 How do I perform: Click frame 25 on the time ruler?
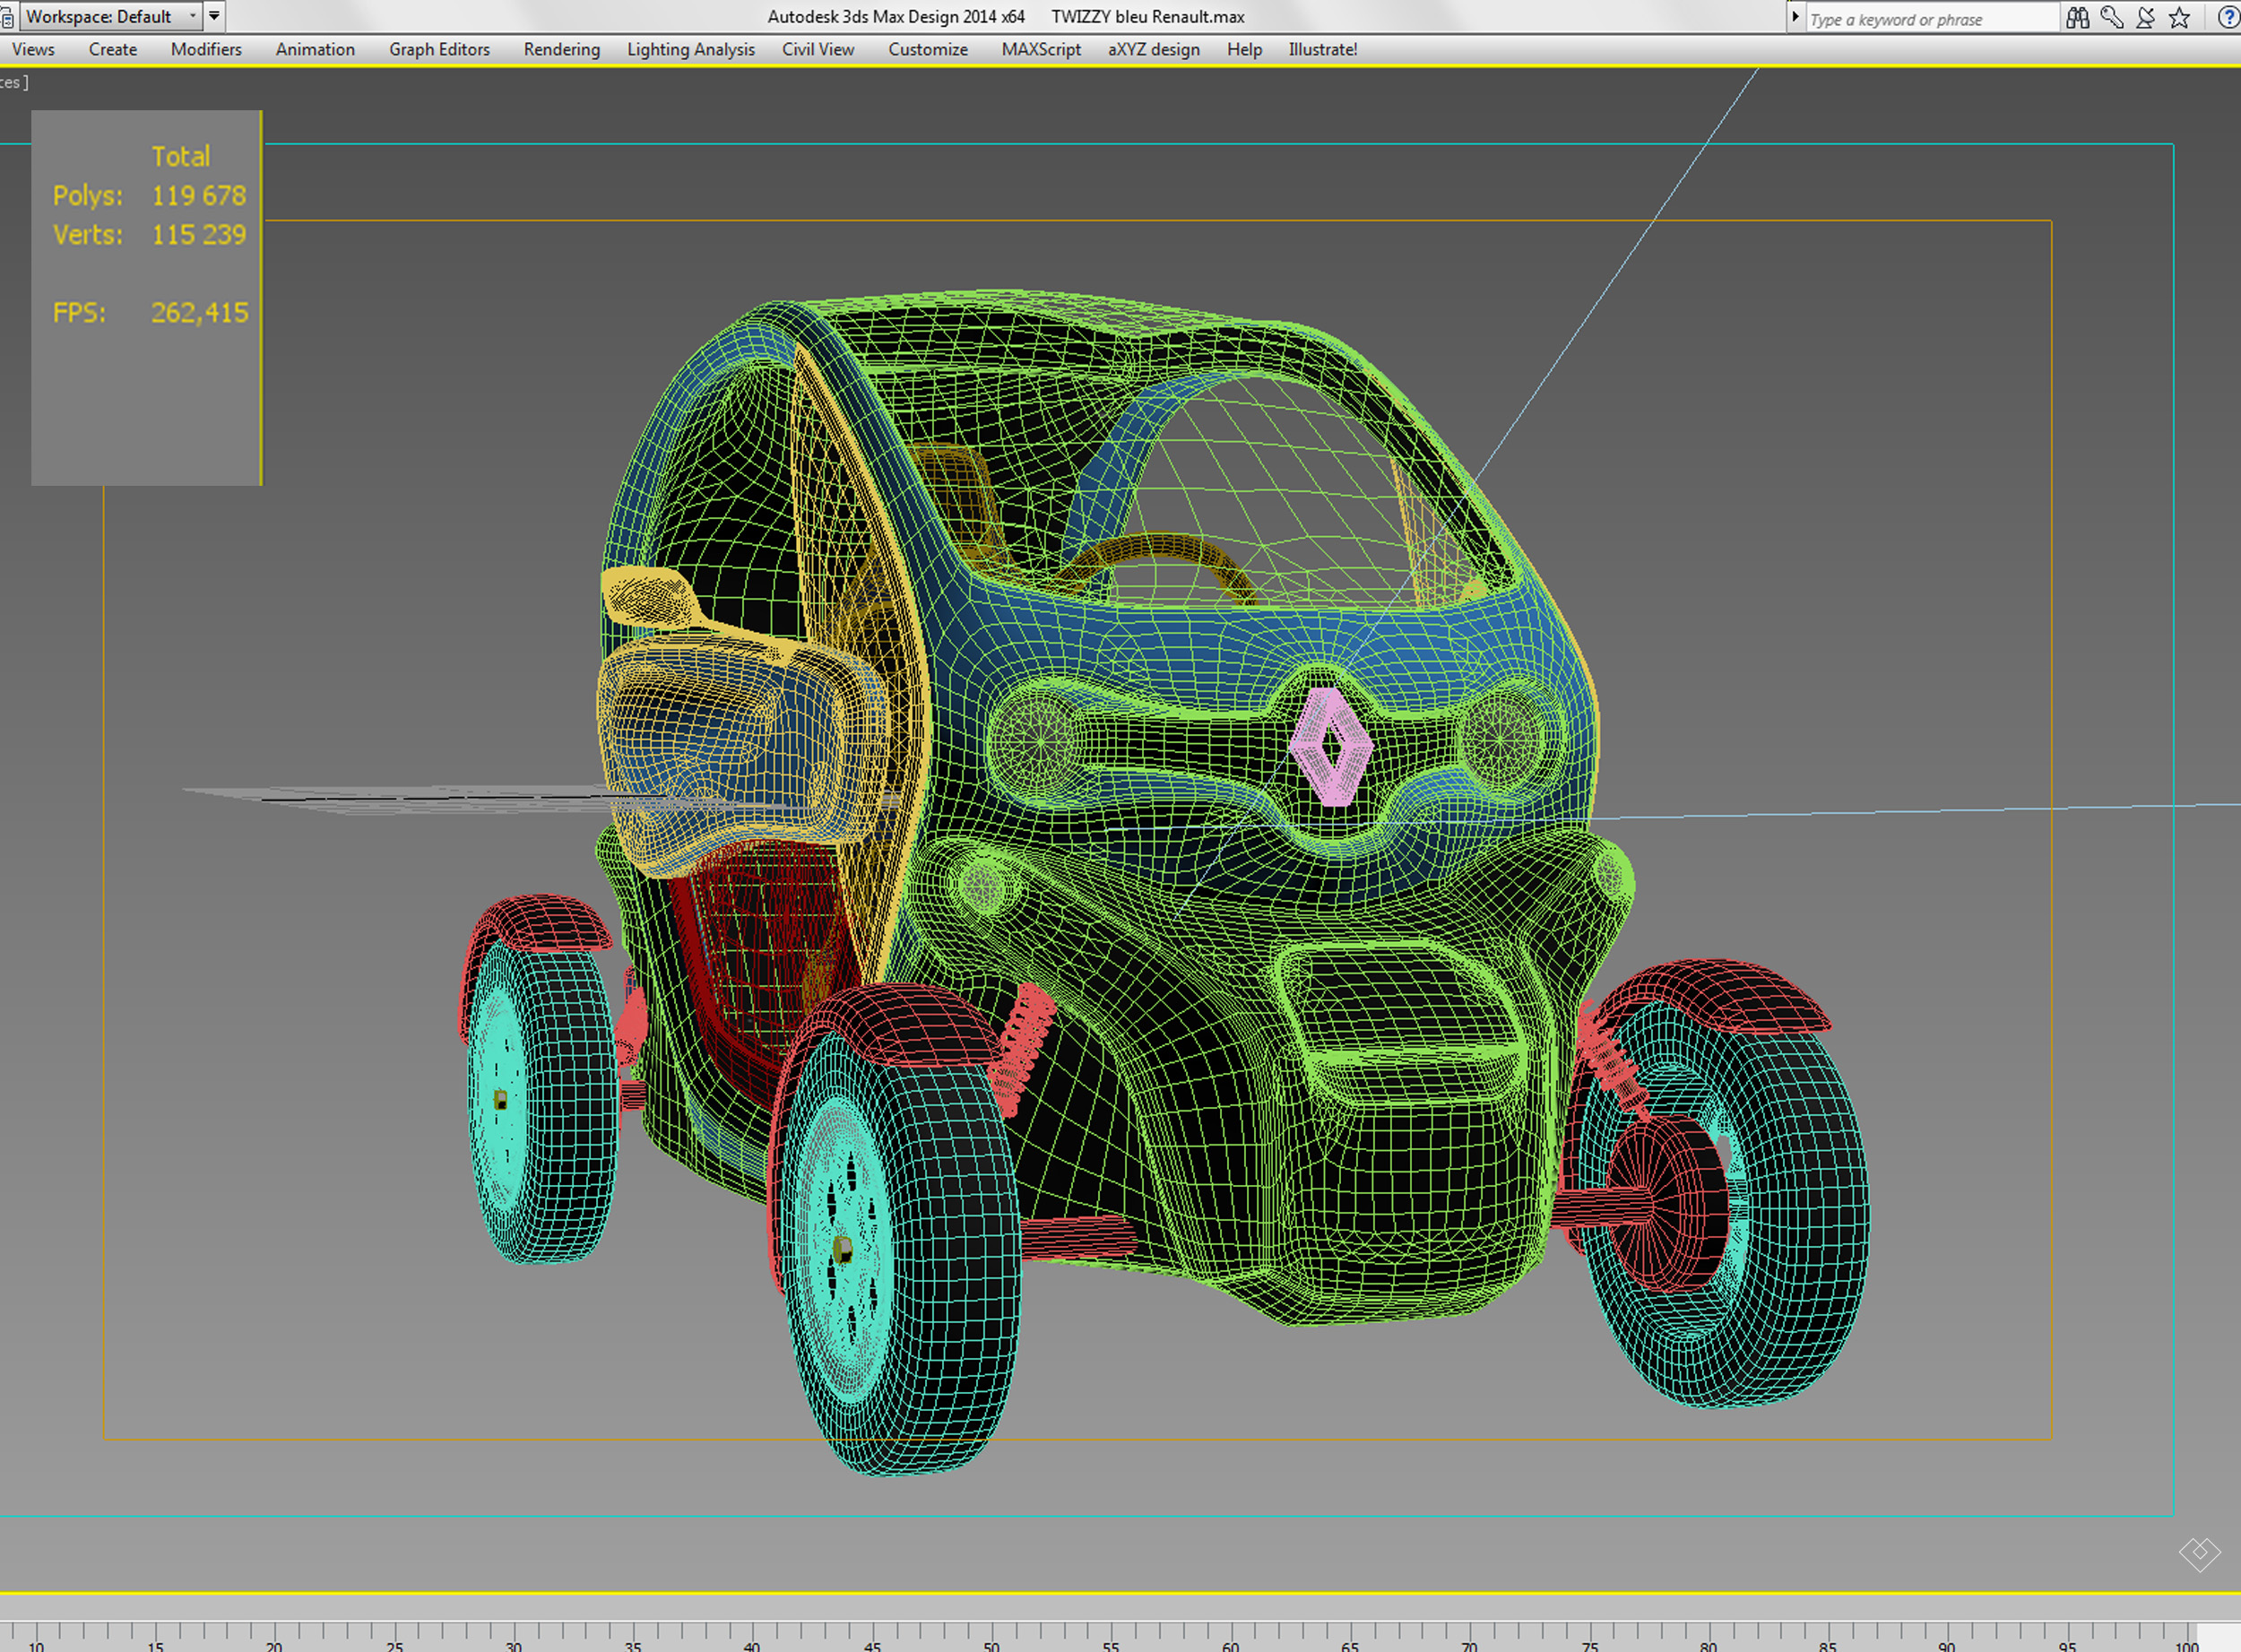pos(395,1645)
